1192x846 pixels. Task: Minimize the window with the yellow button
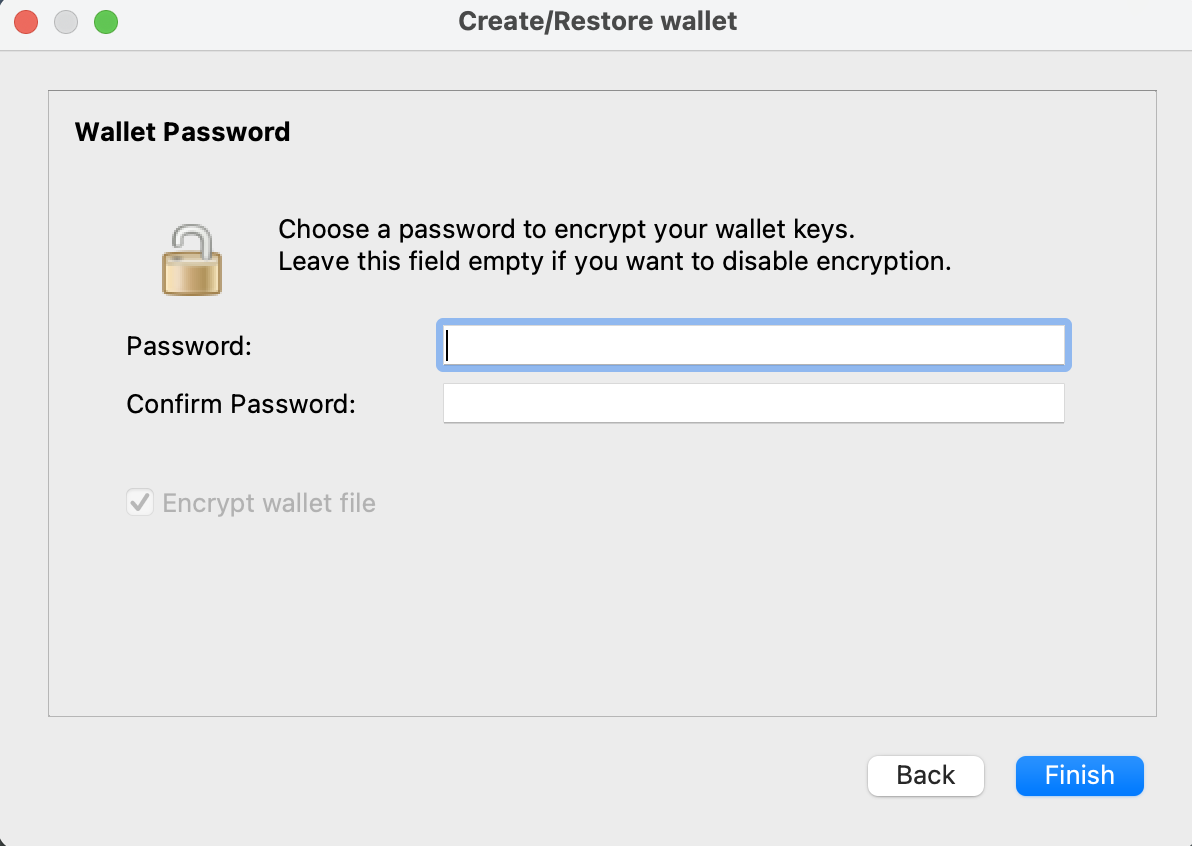[66, 21]
